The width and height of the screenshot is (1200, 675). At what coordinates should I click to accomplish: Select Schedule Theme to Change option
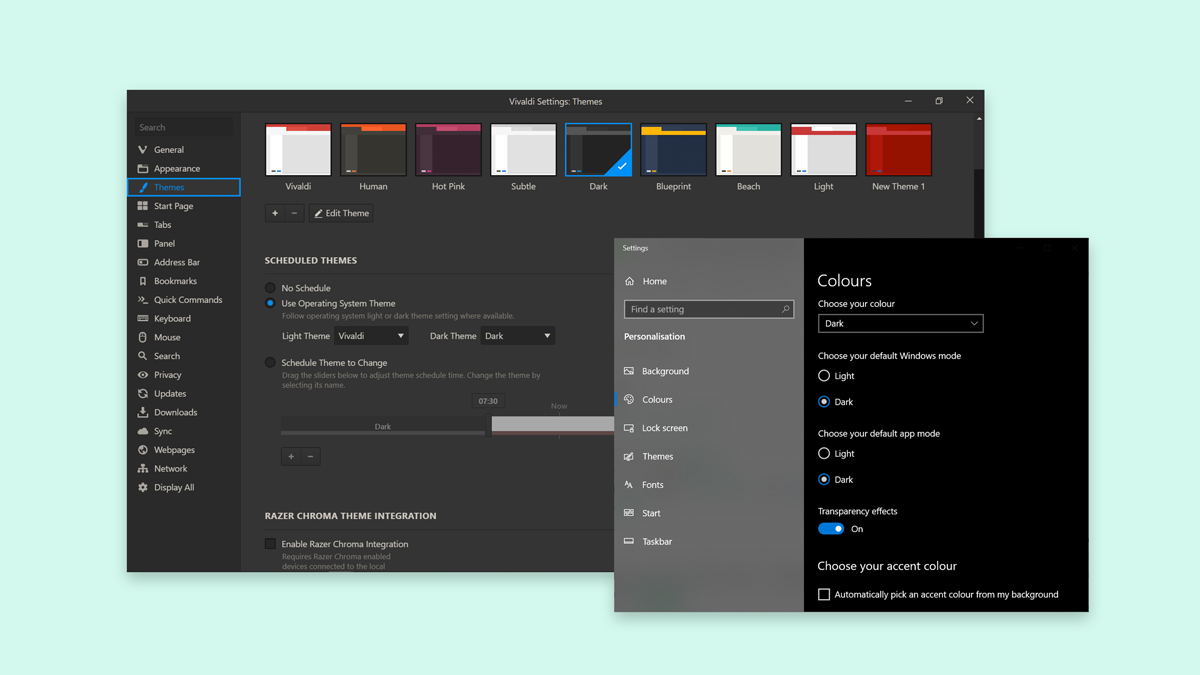[270, 363]
